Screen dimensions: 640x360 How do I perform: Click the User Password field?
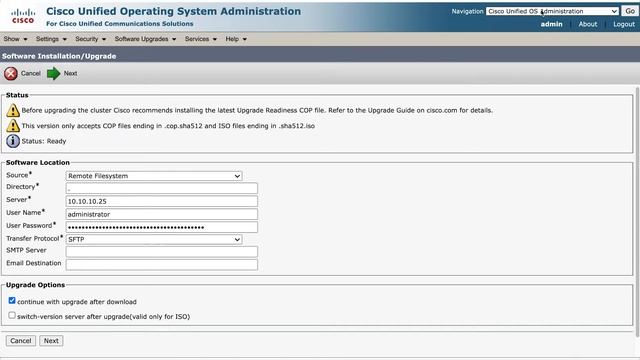162,227
